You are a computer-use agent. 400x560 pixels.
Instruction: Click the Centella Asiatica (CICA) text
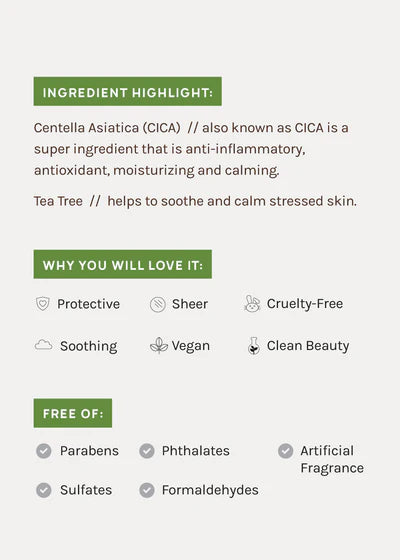click(x=107, y=128)
